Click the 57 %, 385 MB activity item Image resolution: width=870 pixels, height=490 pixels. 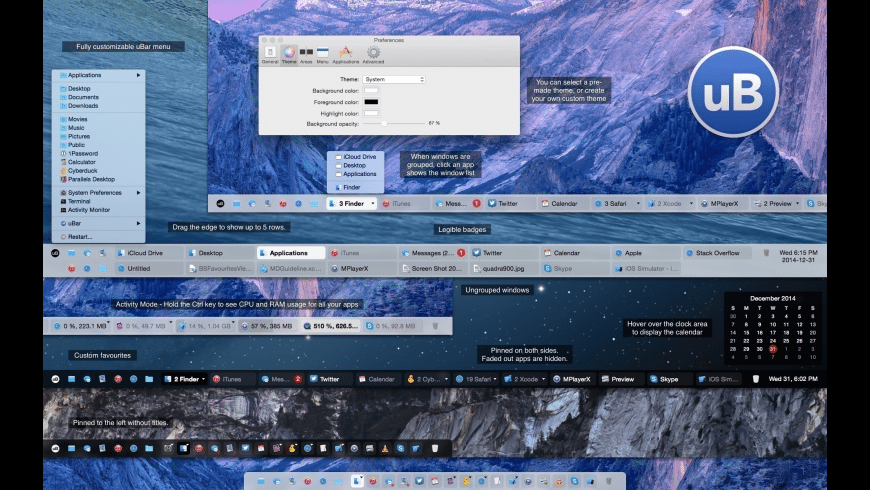(267, 326)
